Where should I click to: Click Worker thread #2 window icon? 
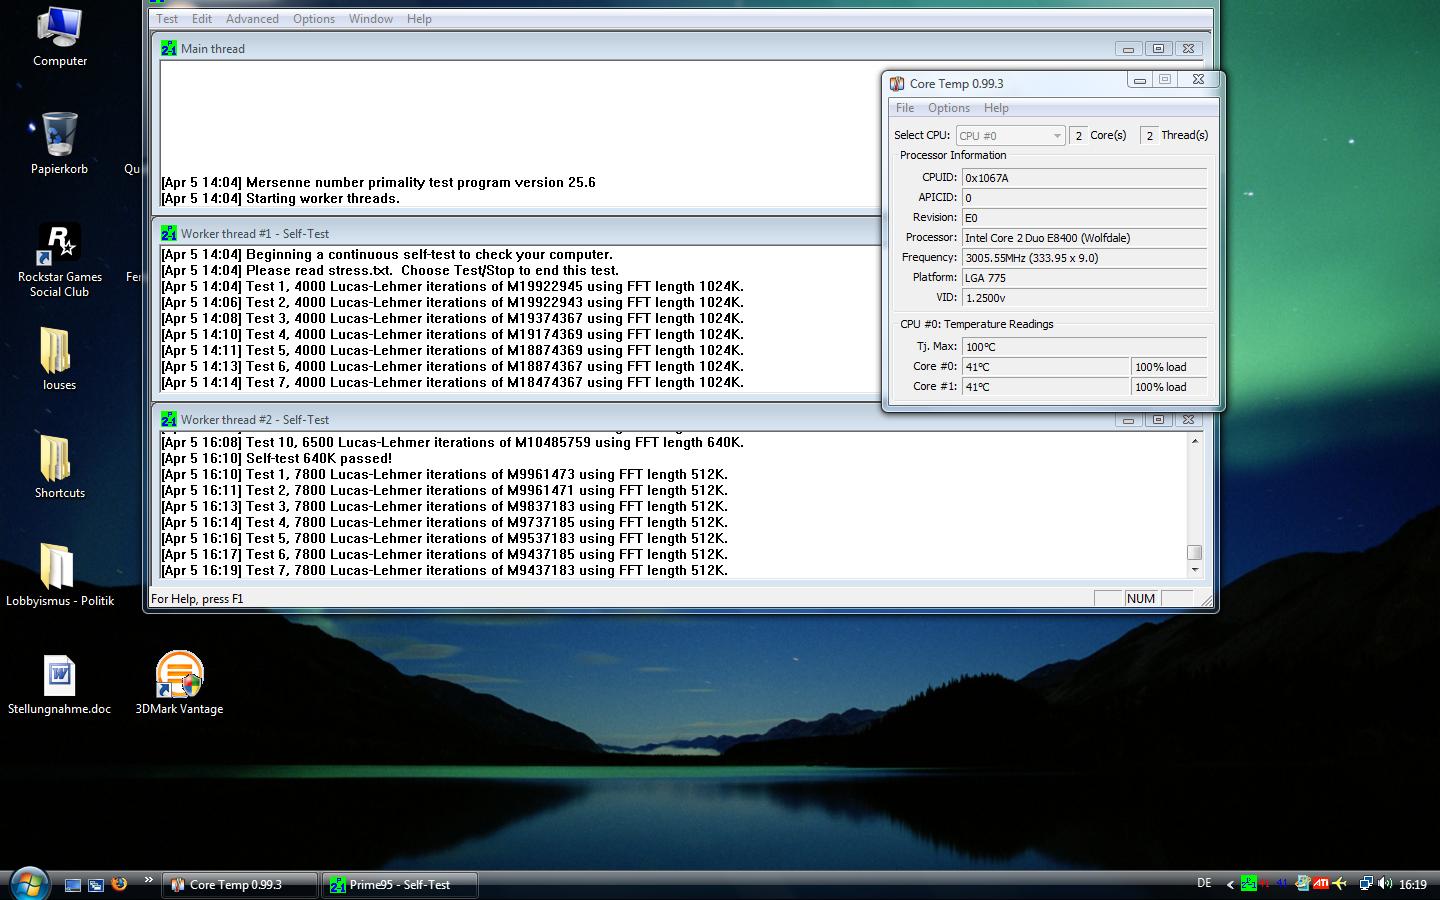click(169, 419)
